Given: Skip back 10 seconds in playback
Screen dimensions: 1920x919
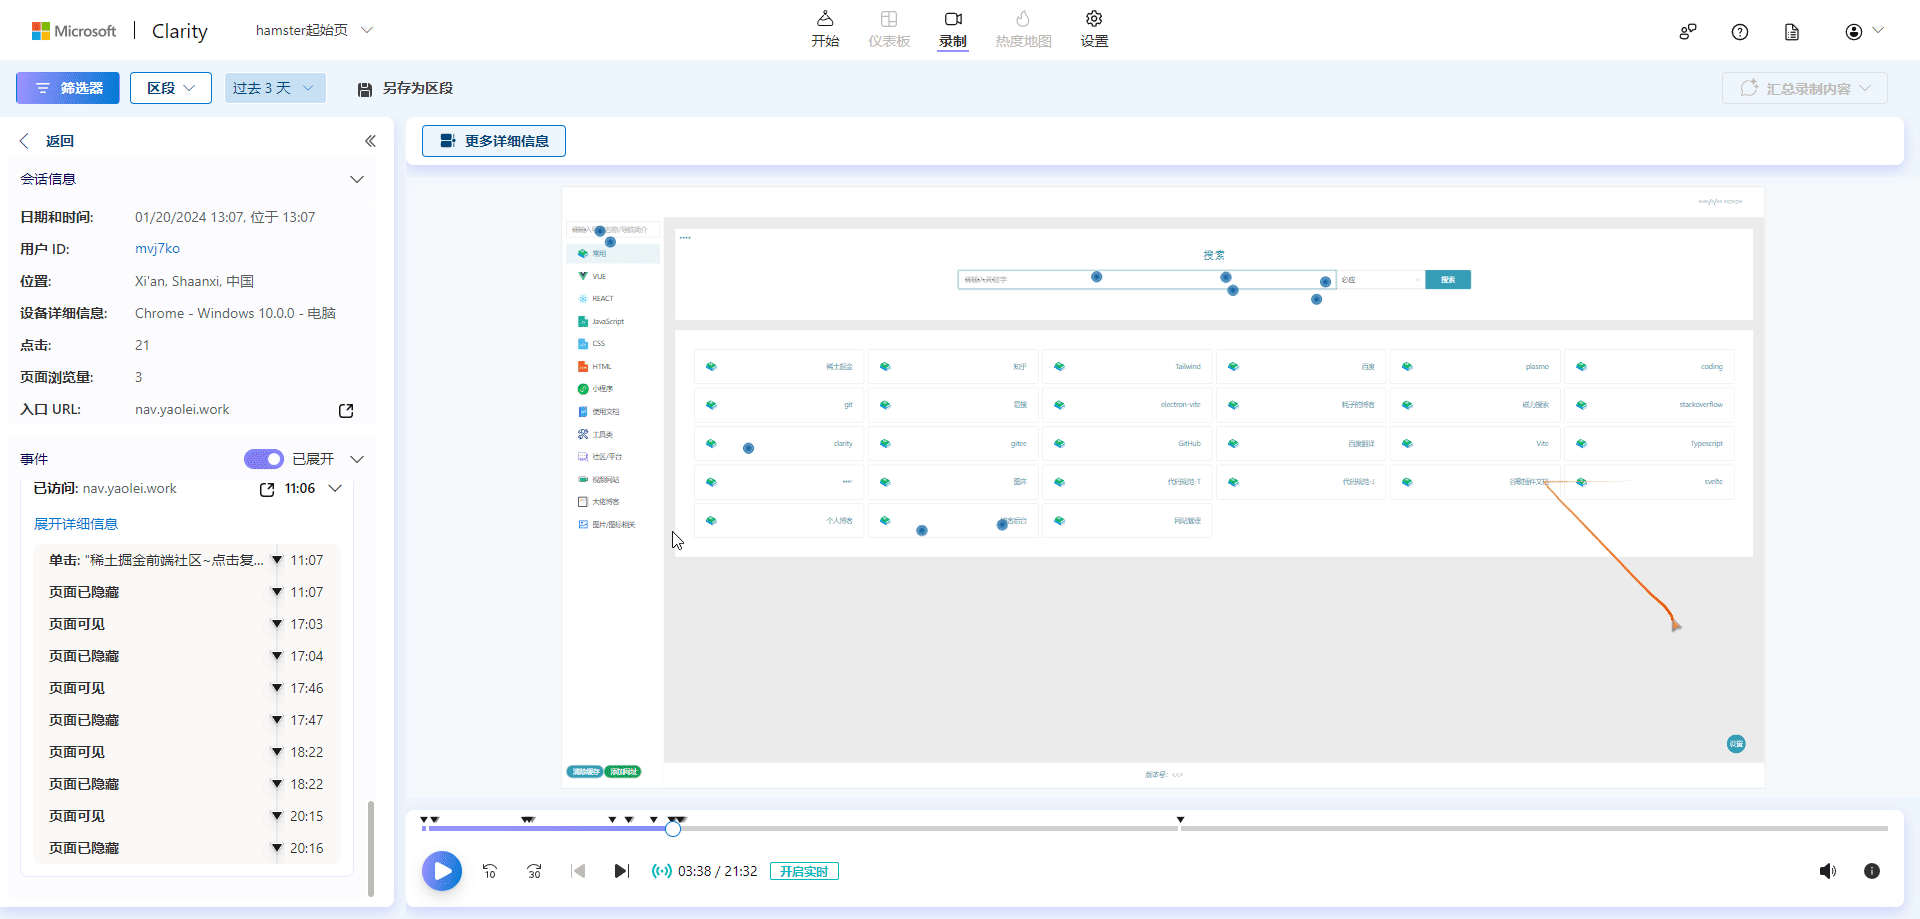Looking at the screenshot, I should [489, 871].
